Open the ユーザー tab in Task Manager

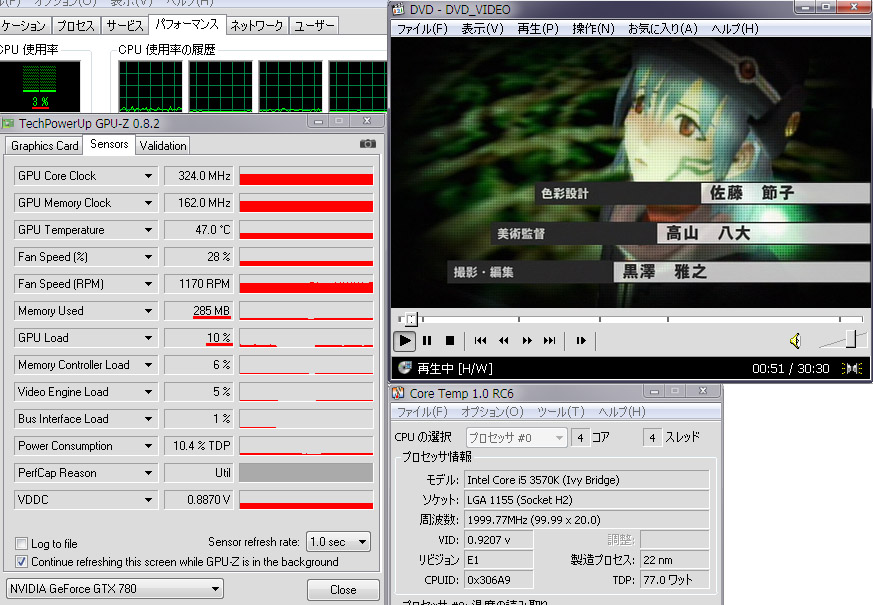[314, 26]
